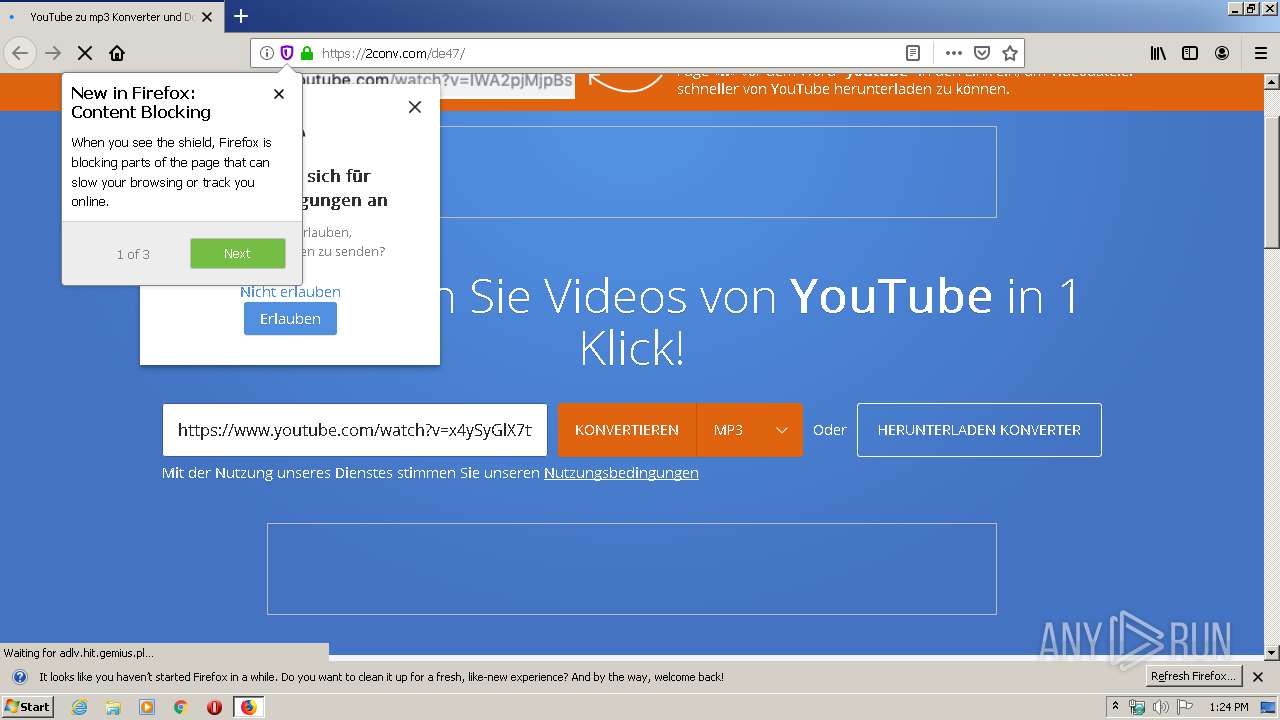Viewport: 1280px width, 720px height.
Task: Click Firefox icon in taskbar
Action: click(x=248, y=707)
